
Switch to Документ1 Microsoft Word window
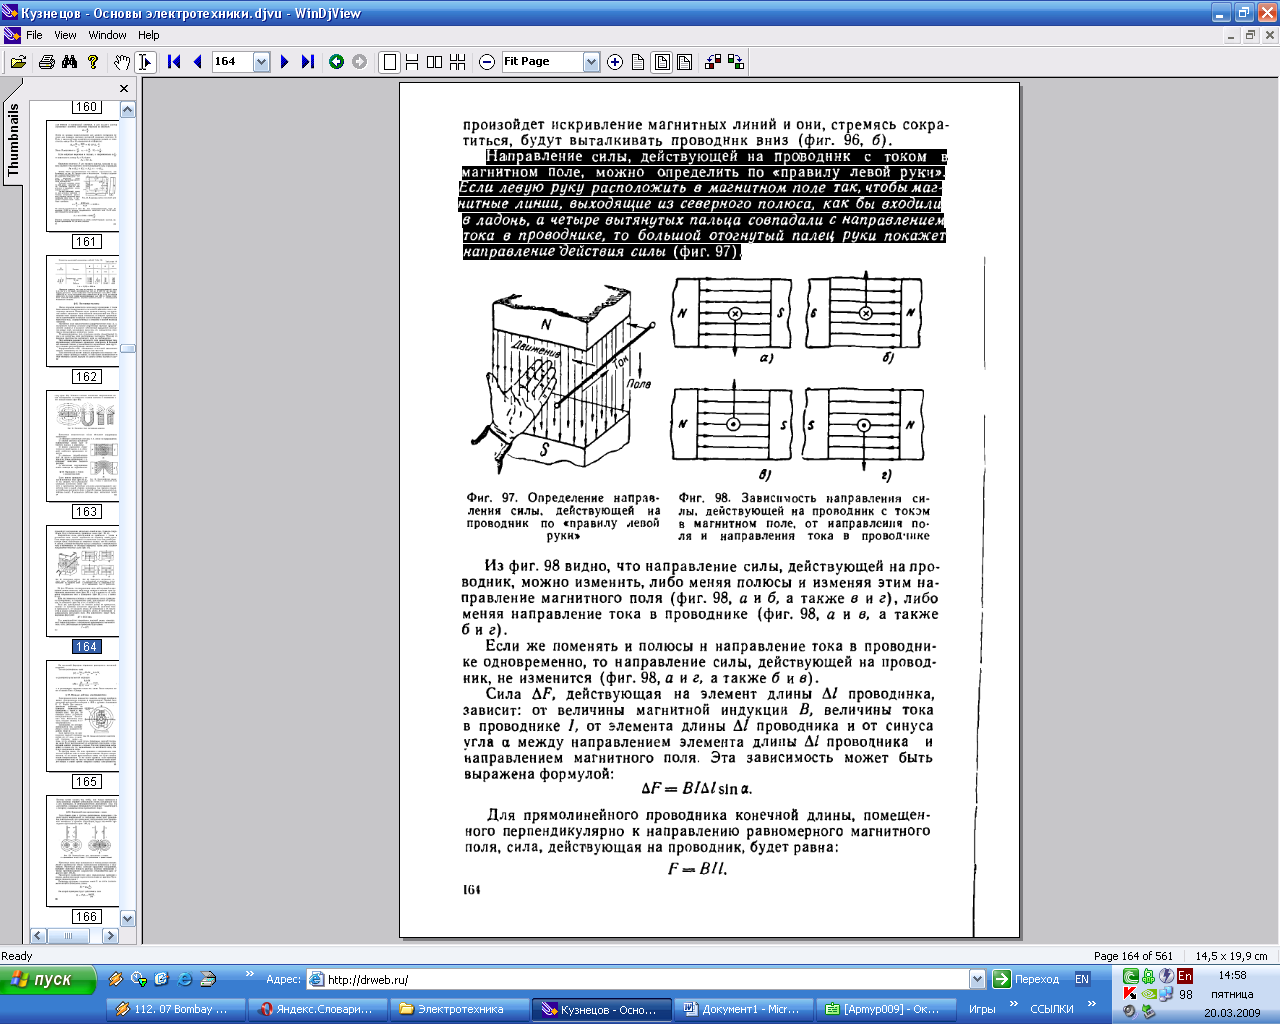[744, 1009]
